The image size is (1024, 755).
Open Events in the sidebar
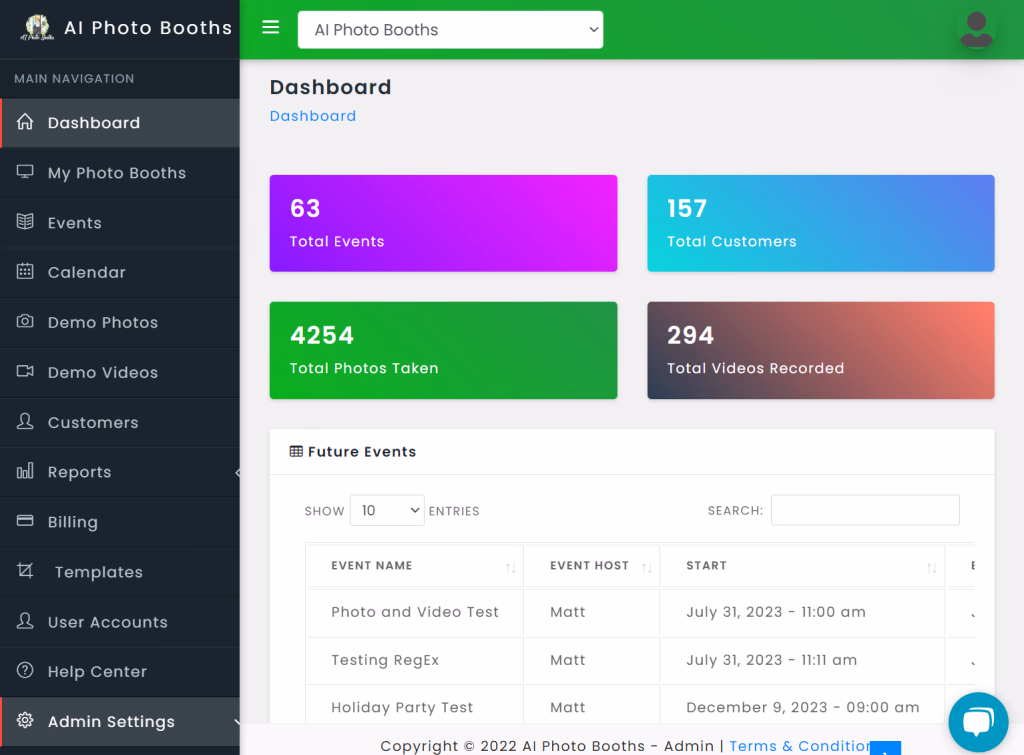(x=120, y=223)
